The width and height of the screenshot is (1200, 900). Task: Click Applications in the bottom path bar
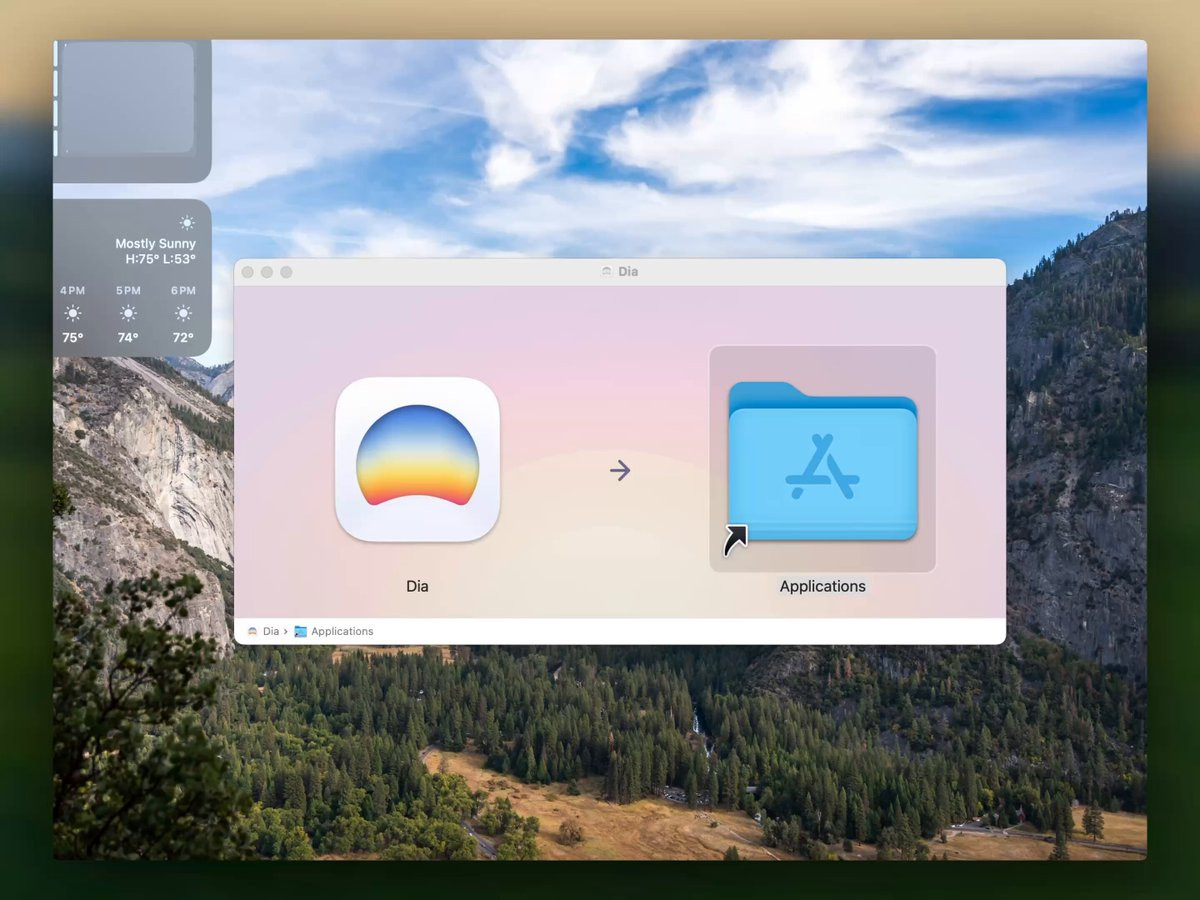pyautogui.click(x=334, y=631)
